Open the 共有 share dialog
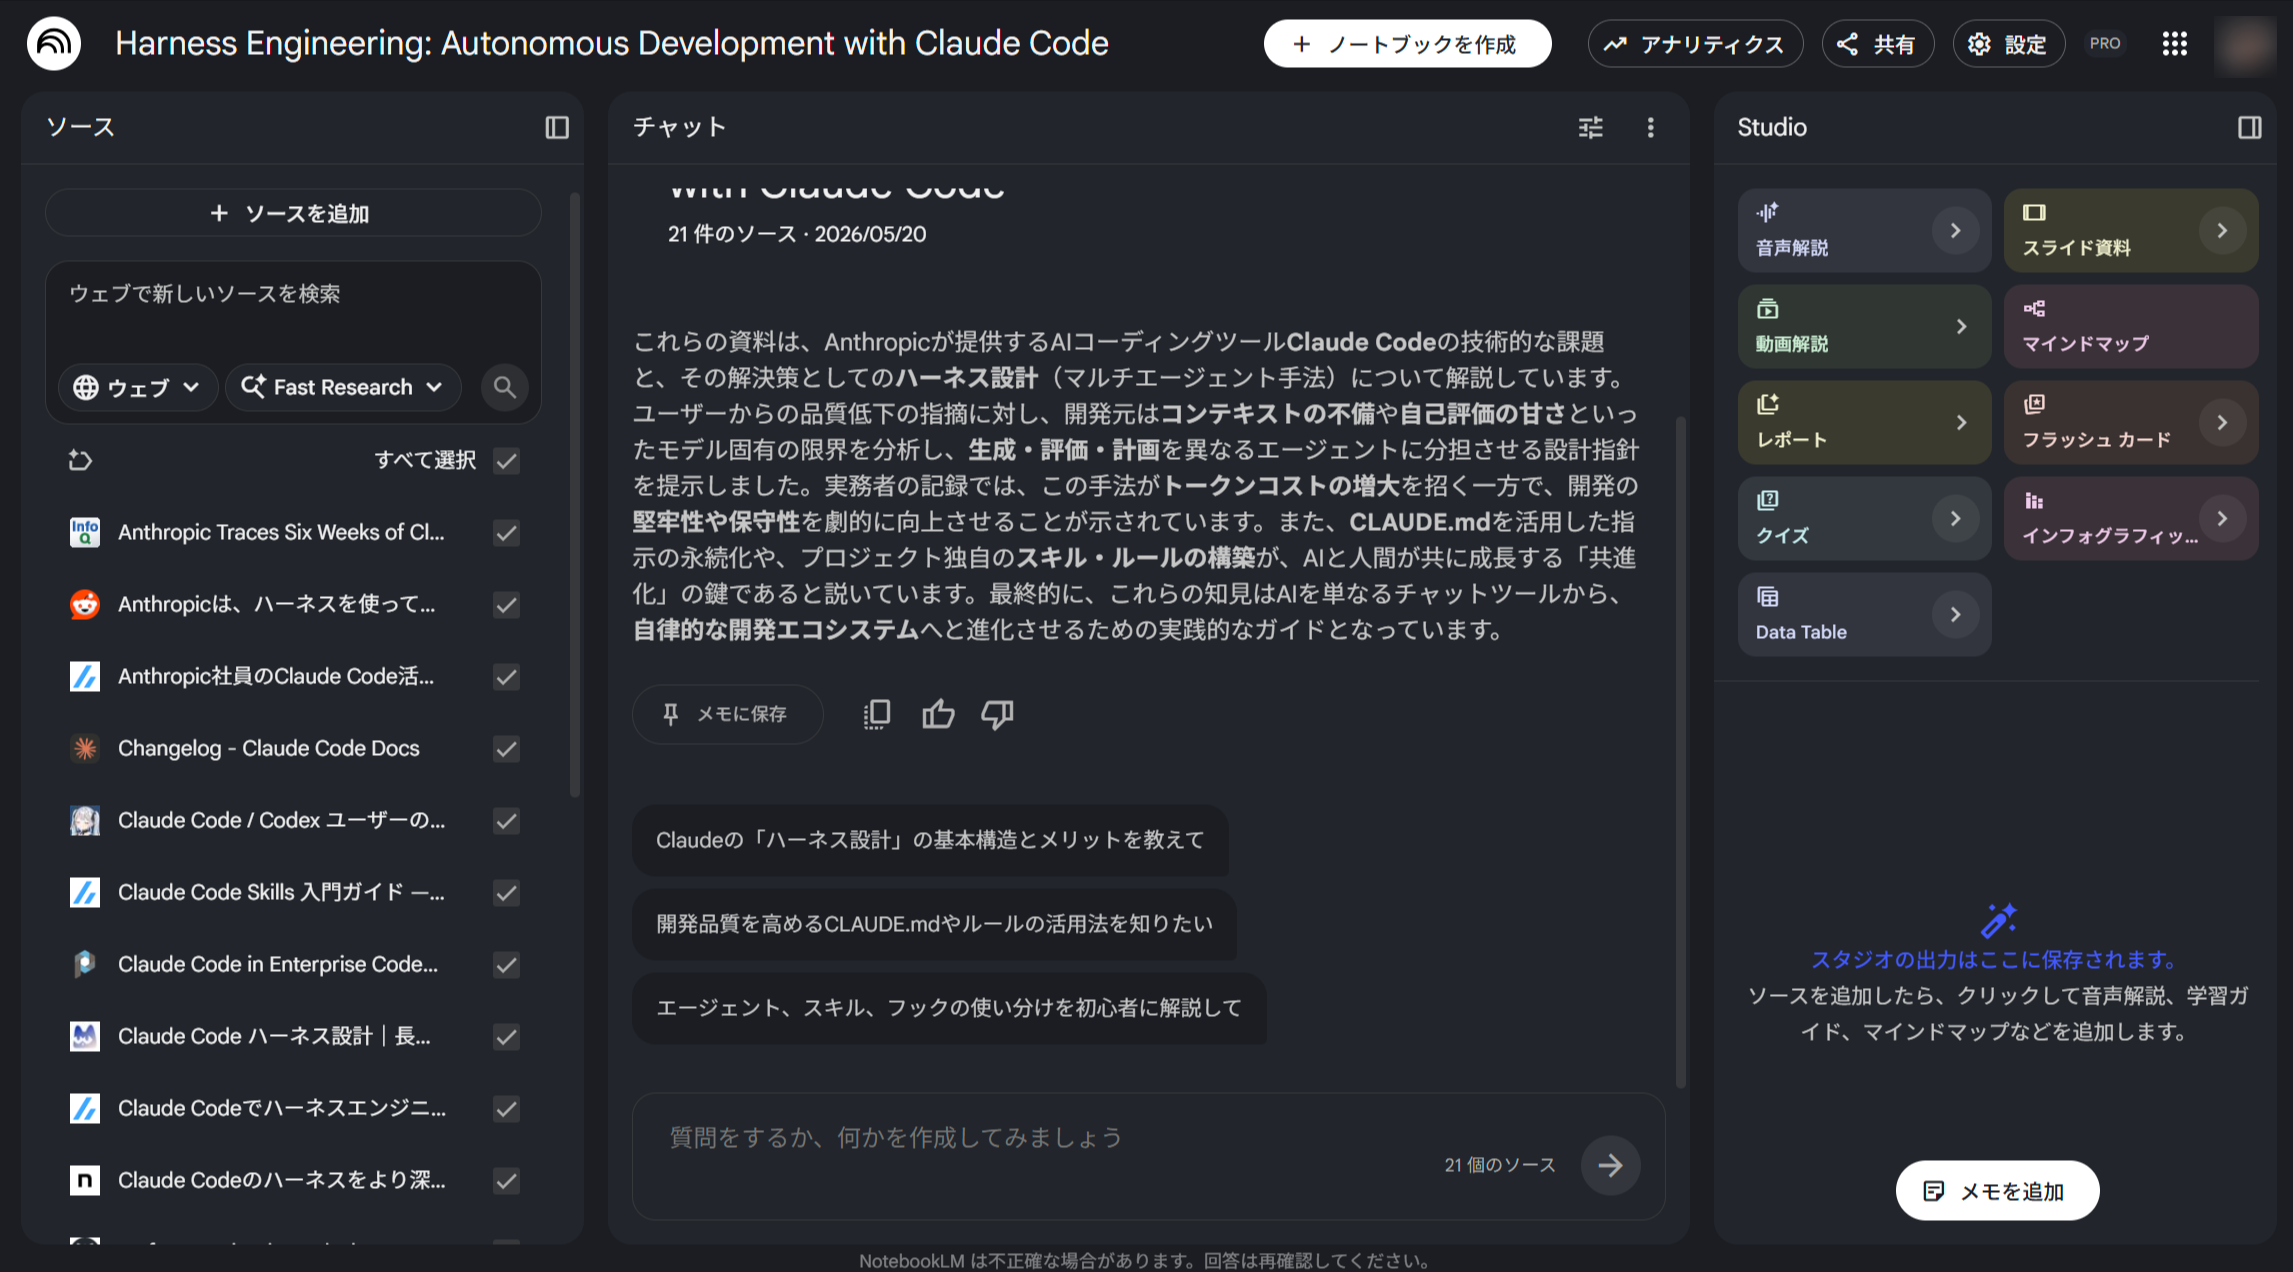Screen dimensions: 2293x1272 tap(1877, 44)
